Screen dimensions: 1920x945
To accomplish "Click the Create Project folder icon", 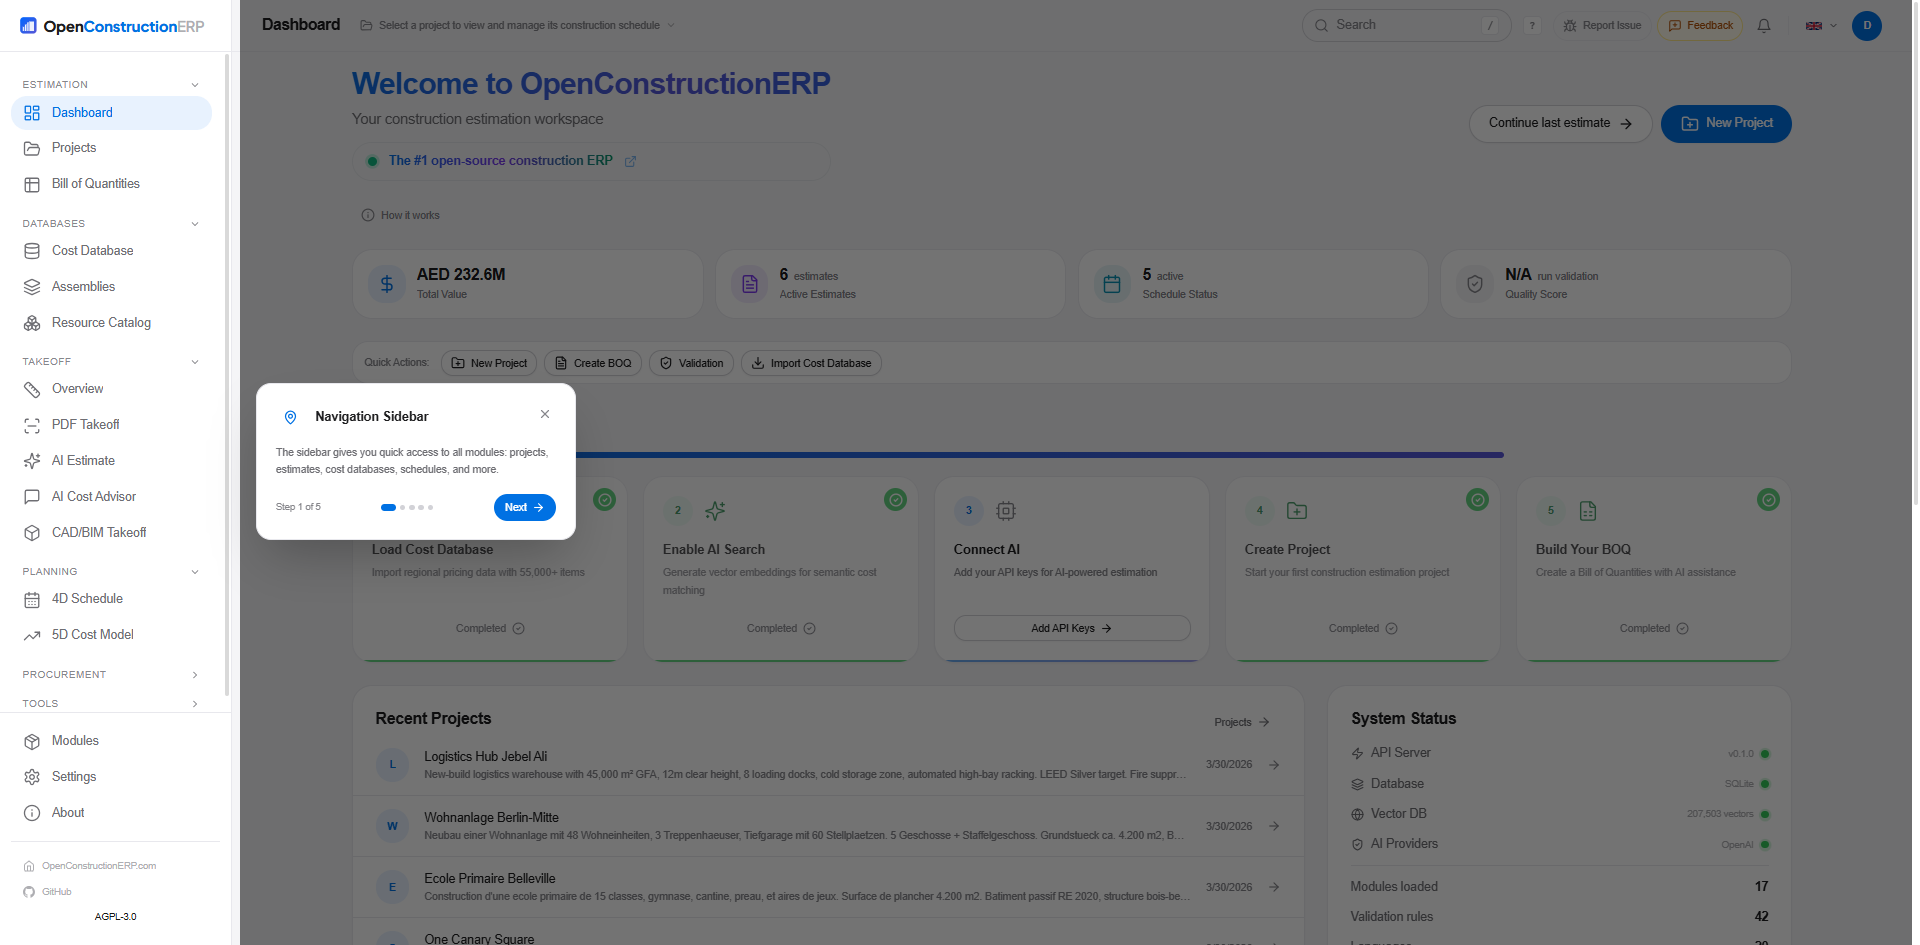I will point(1297,511).
